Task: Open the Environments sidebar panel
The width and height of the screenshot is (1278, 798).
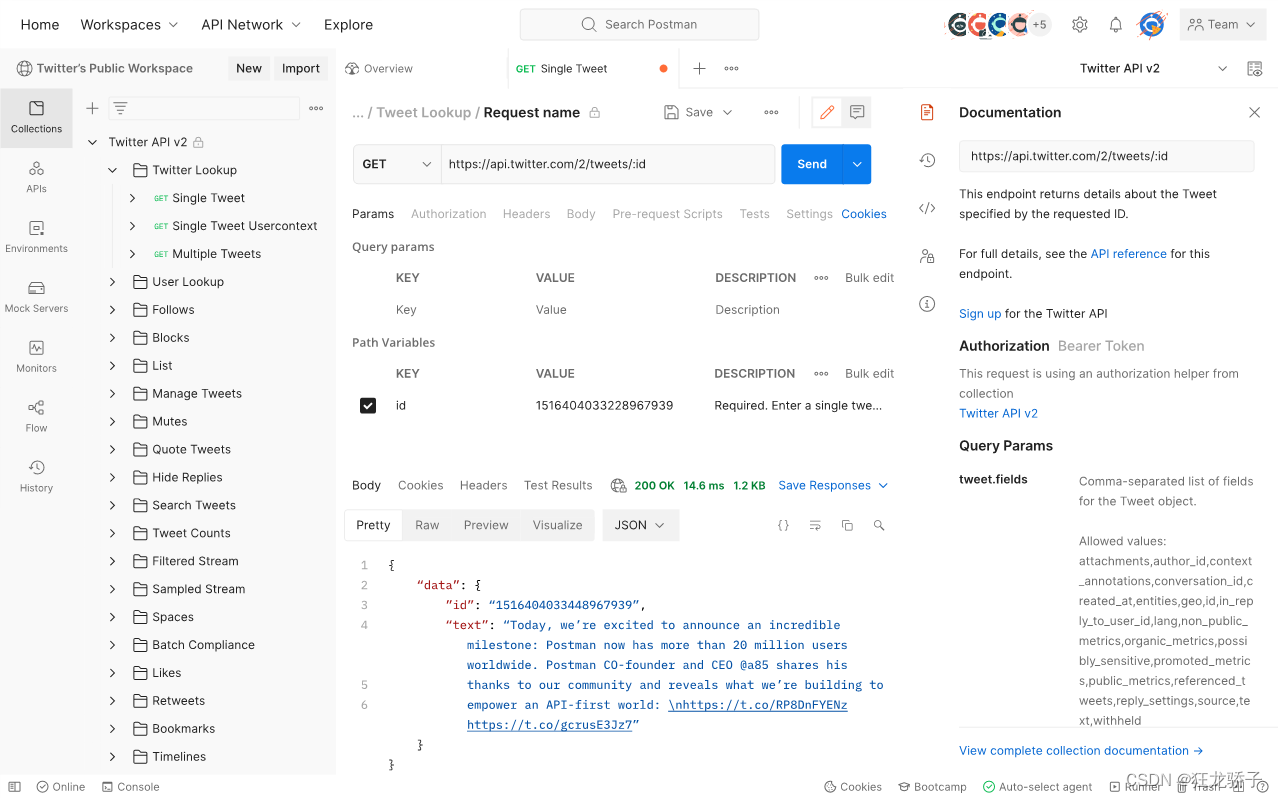Action: (36, 237)
